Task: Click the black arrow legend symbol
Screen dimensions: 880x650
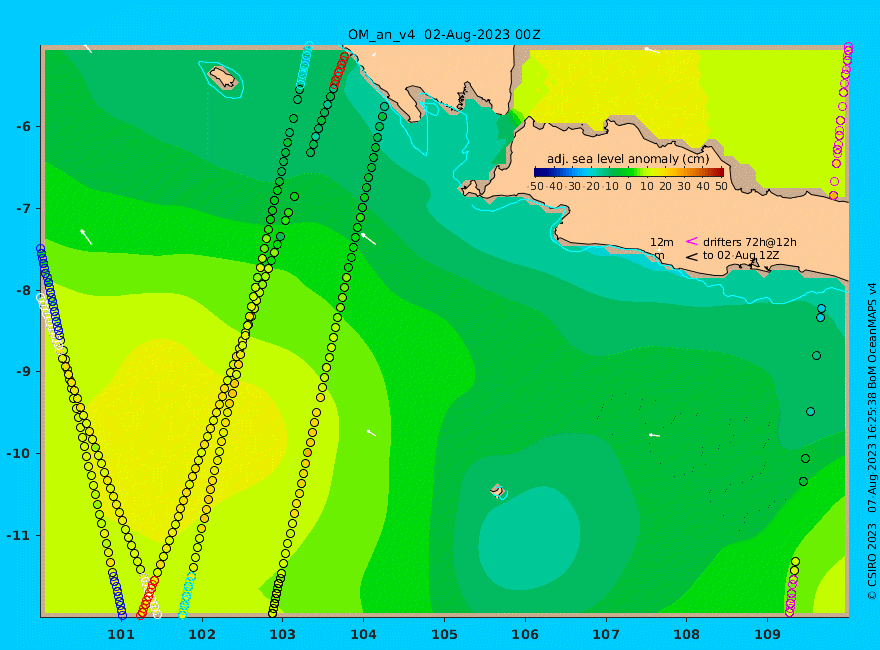Action: click(x=692, y=257)
